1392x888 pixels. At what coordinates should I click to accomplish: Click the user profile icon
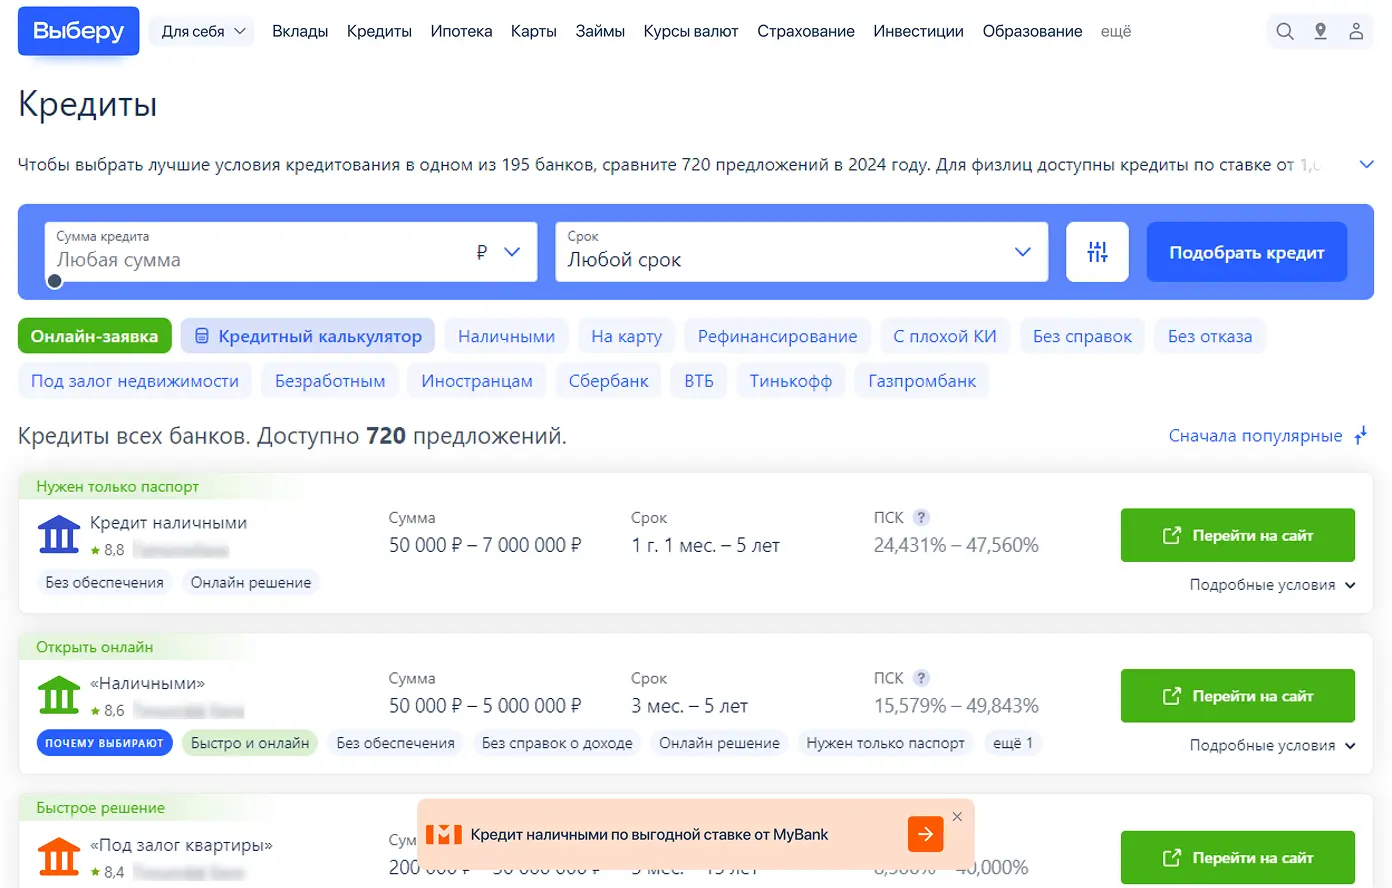[1356, 32]
